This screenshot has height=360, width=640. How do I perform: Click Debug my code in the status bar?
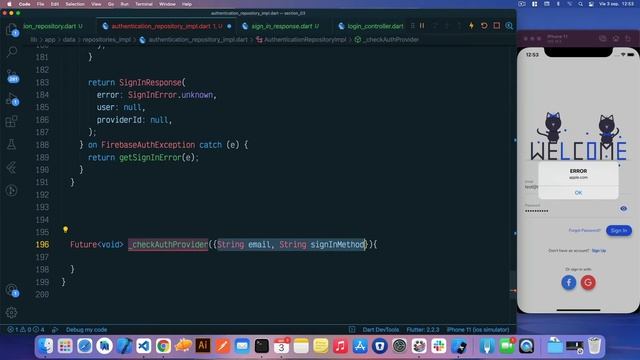pos(86,329)
